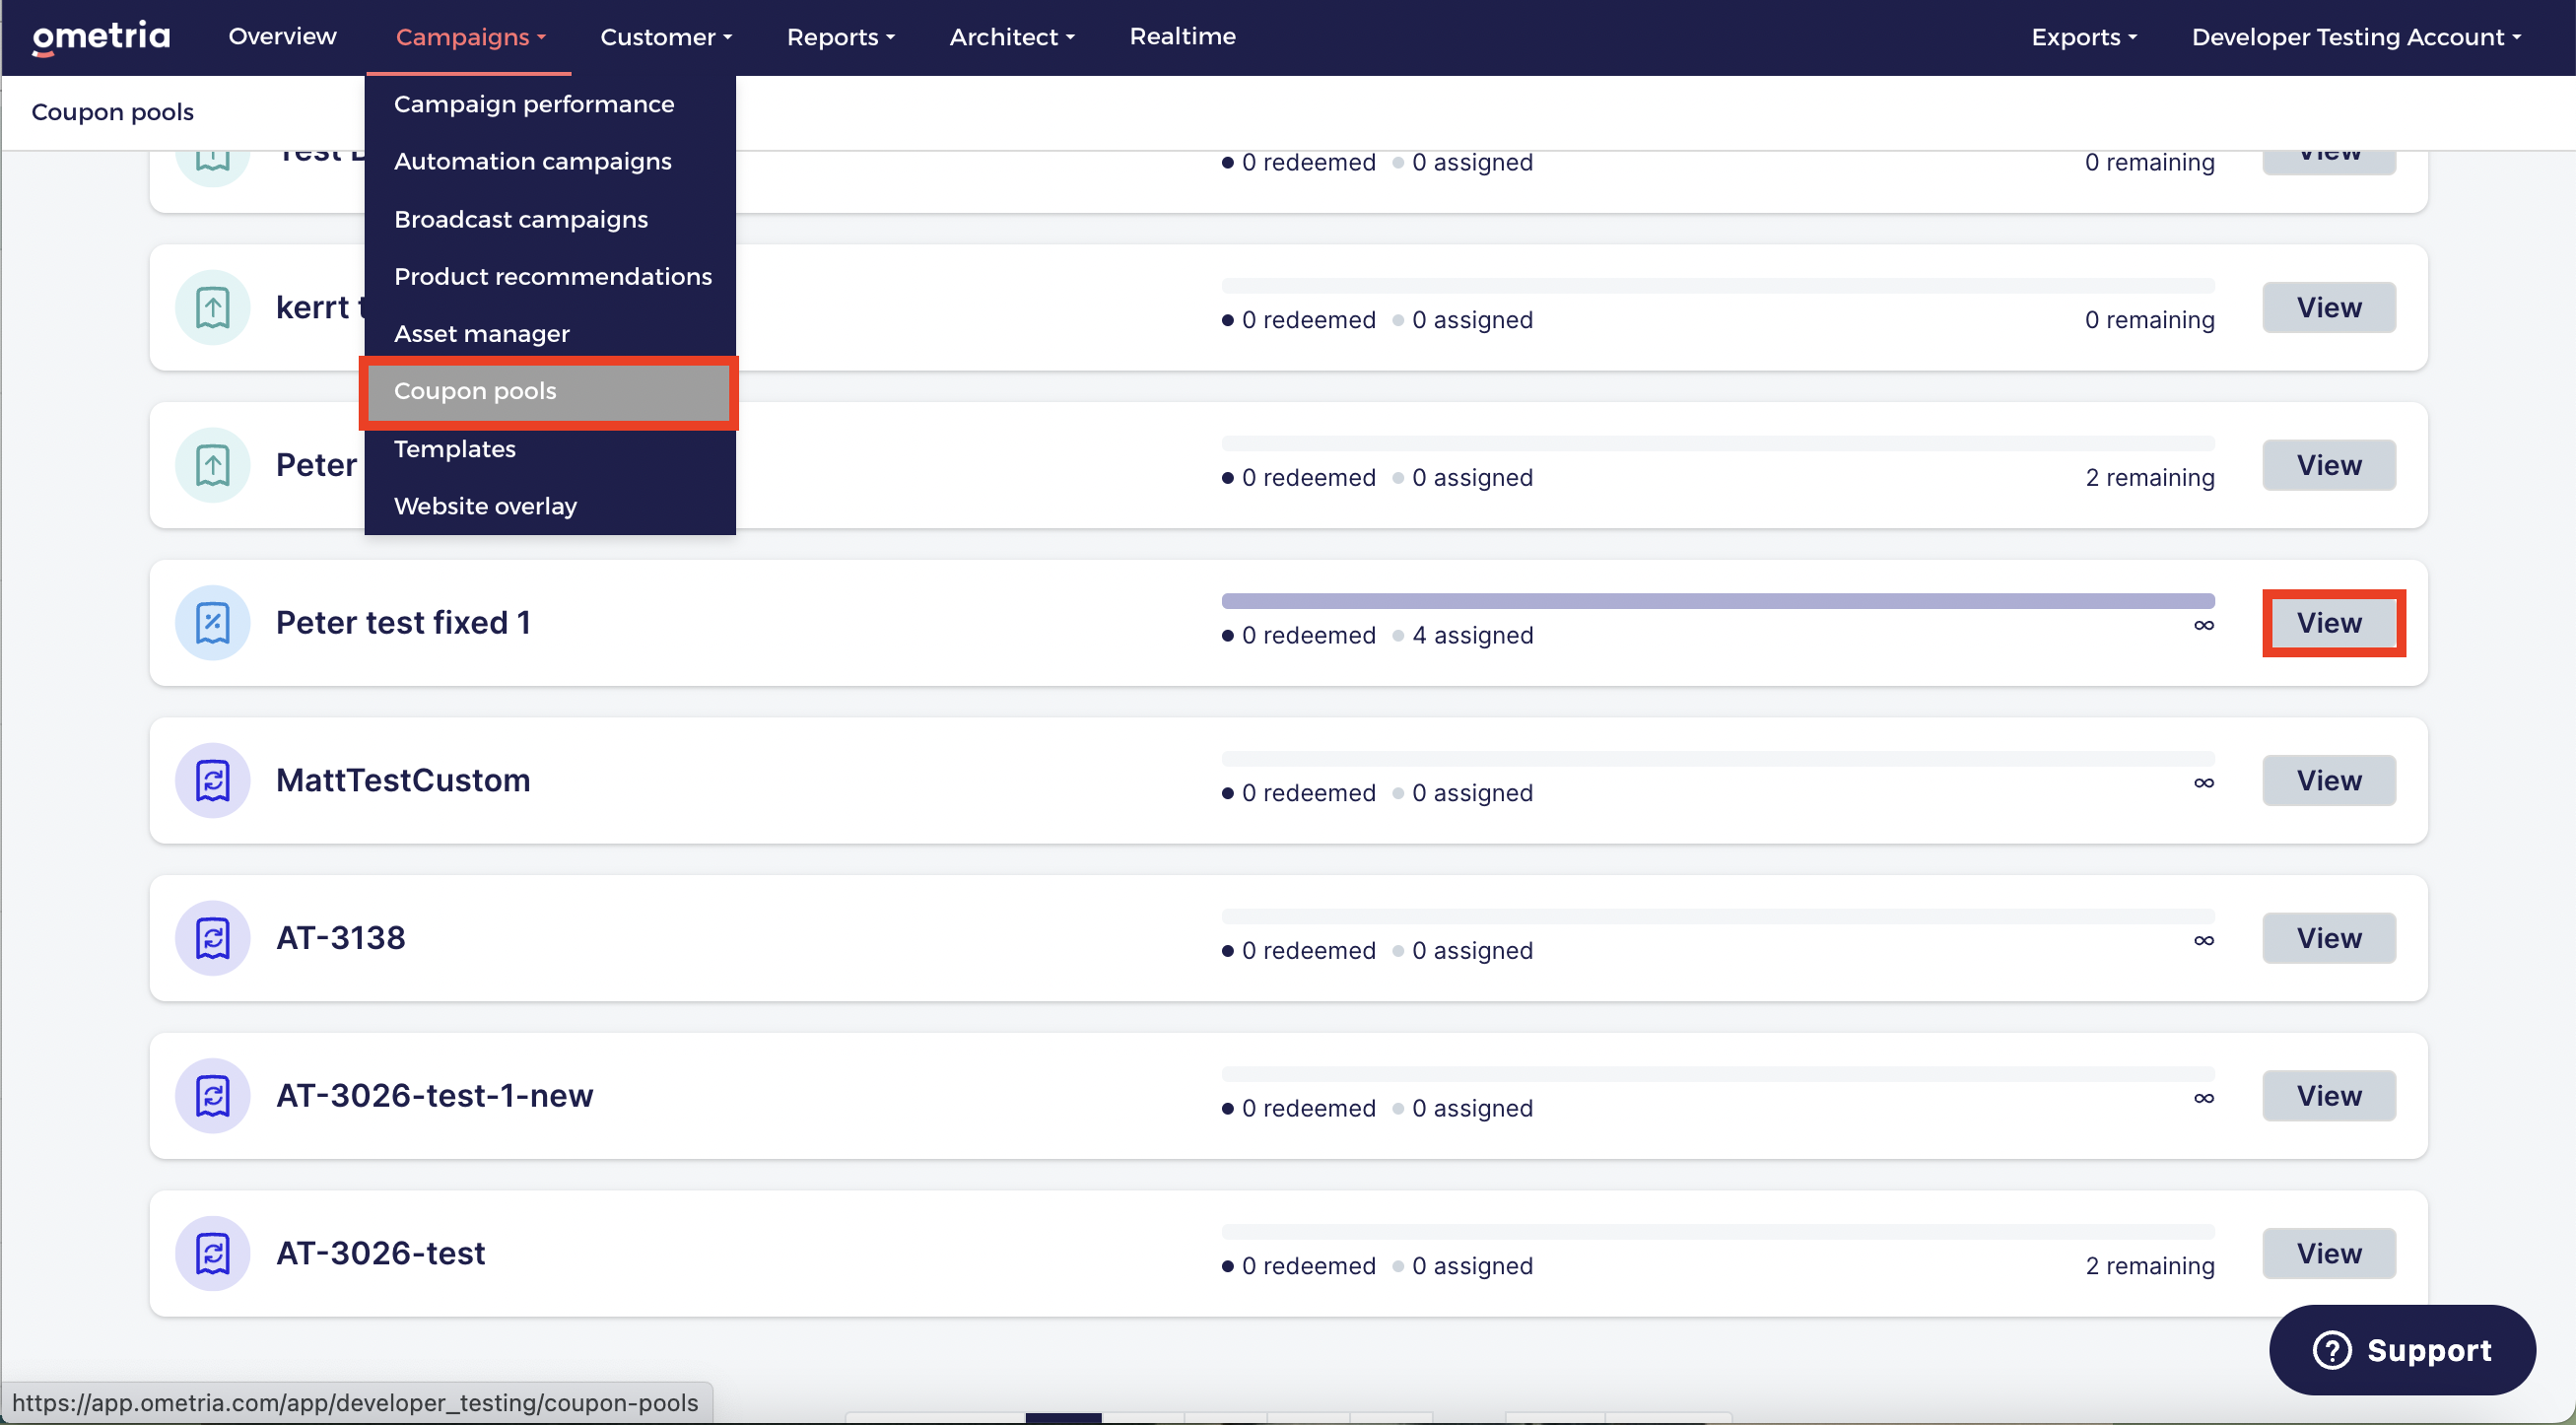
Task: Click the AT-3026-test-1-new pool name
Action: click(435, 1096)
